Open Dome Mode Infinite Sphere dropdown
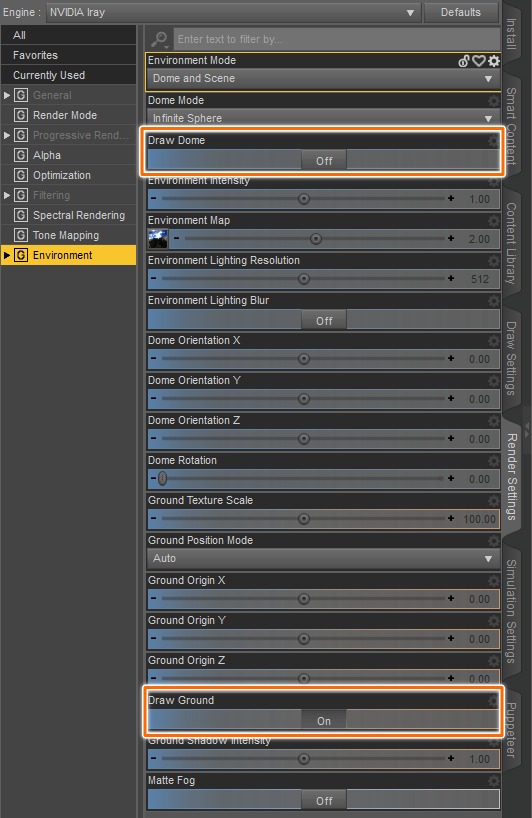532x818 pixels. pyautogui.click(x=323, y=118)
